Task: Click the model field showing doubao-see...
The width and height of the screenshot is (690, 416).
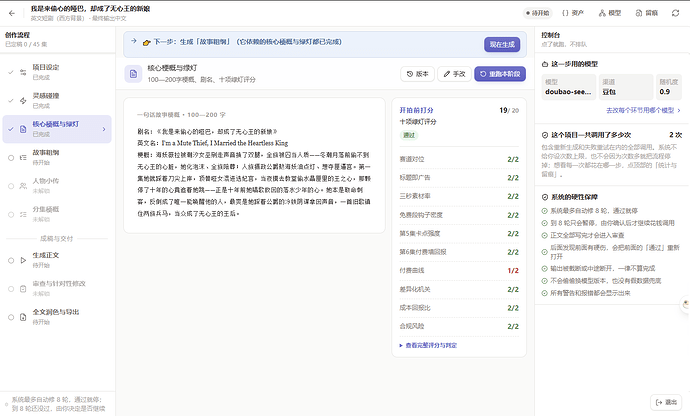Action: pos(569,87)
